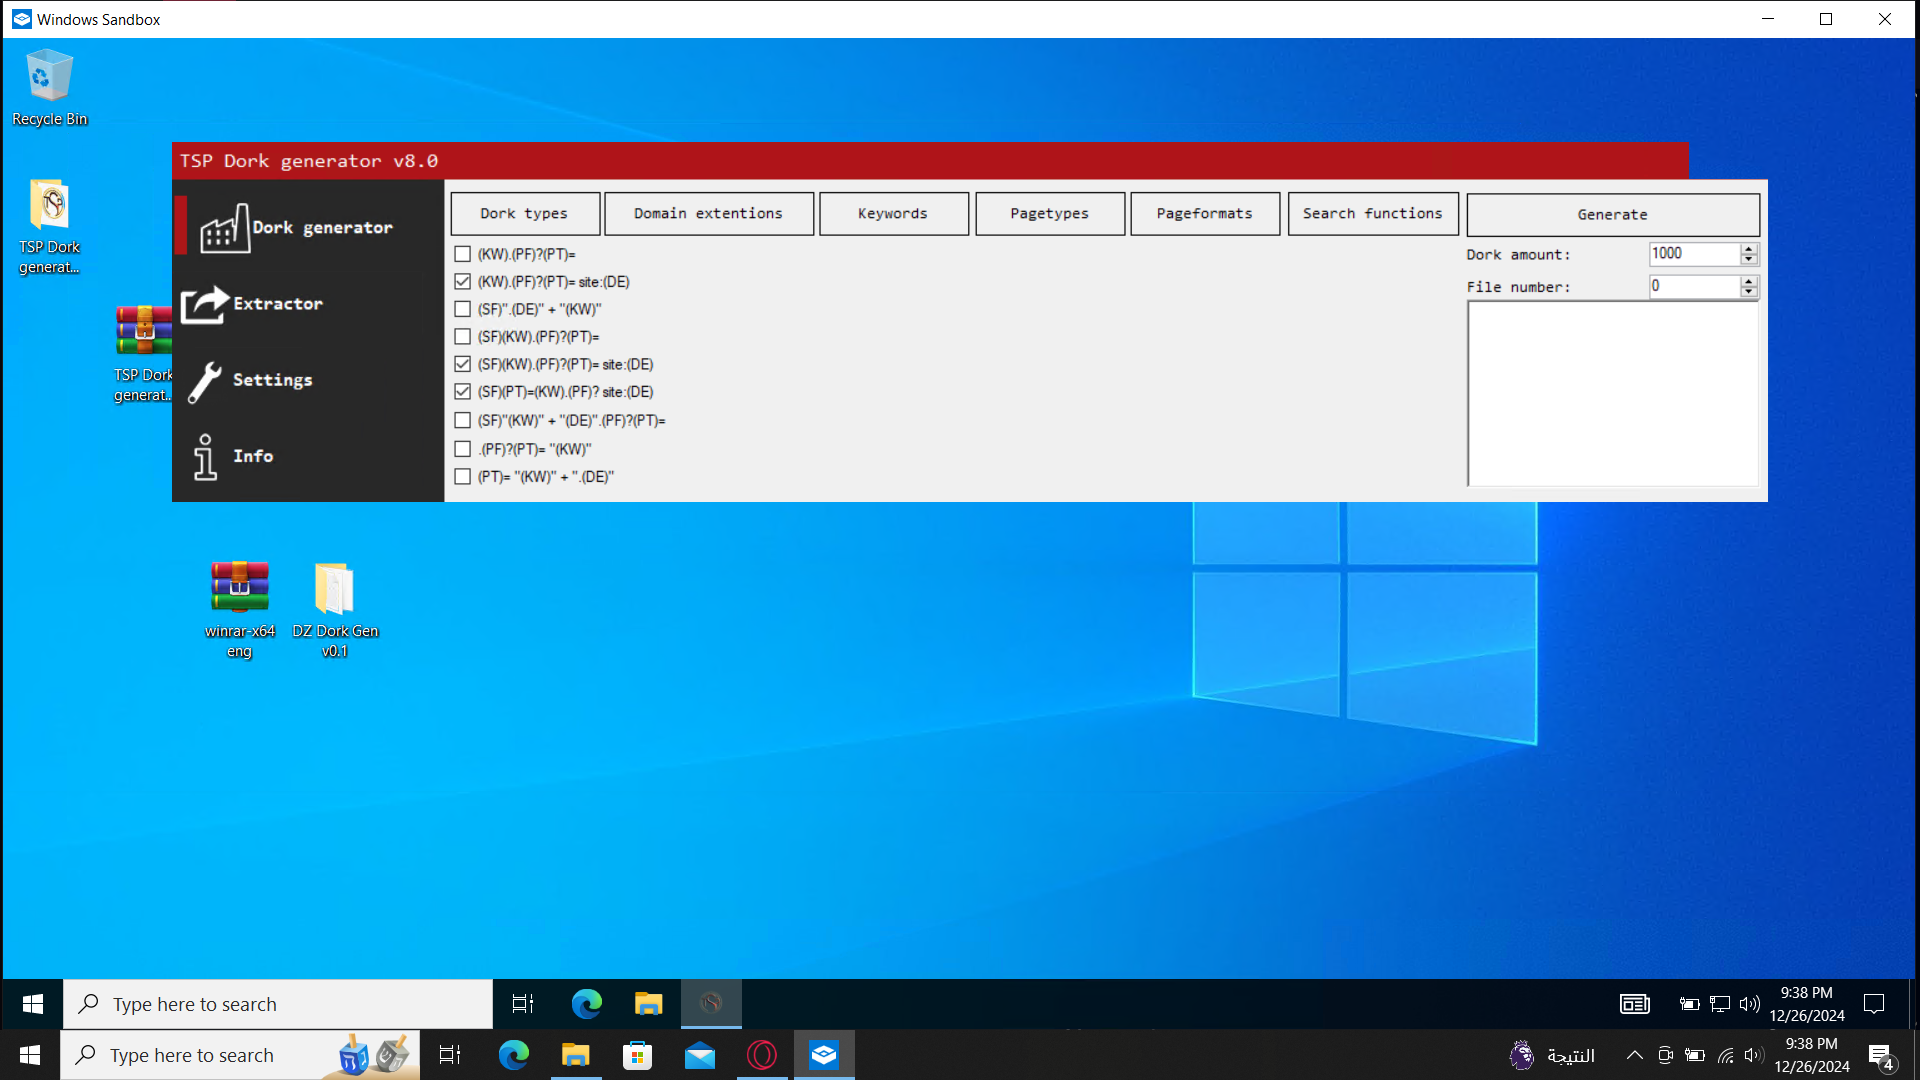Open the Pagetypes tab
The width and height of the screenshot is (1920, 1080).
click(1050, 214)
